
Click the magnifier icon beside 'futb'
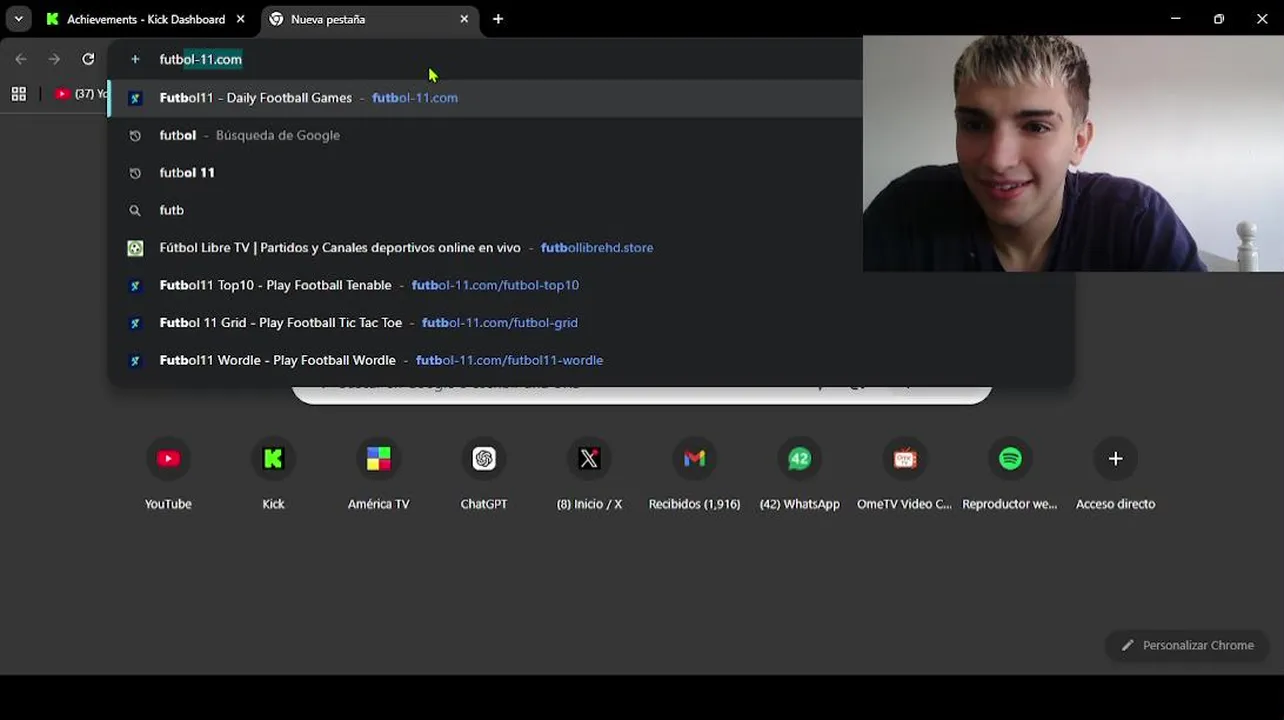(135, 210)
